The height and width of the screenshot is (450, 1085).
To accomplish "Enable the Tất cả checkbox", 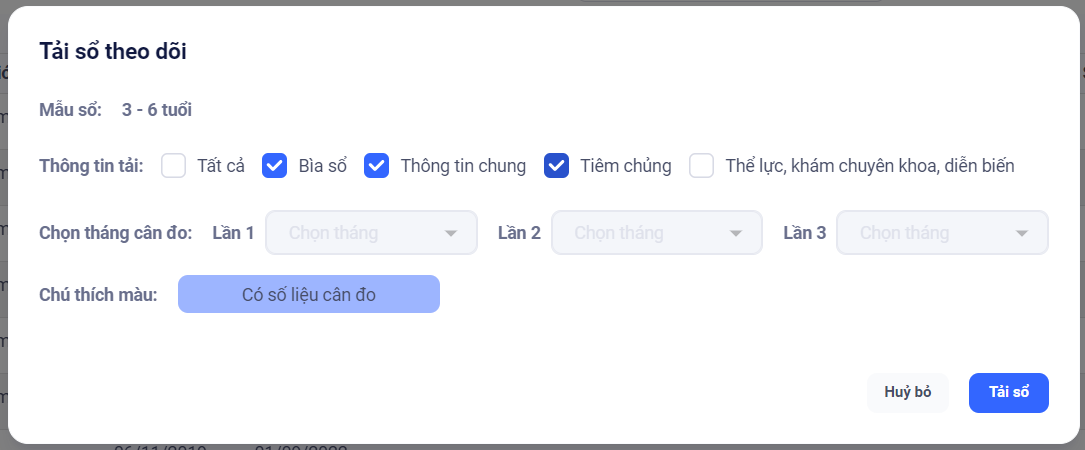I will [x=174, y=166].
